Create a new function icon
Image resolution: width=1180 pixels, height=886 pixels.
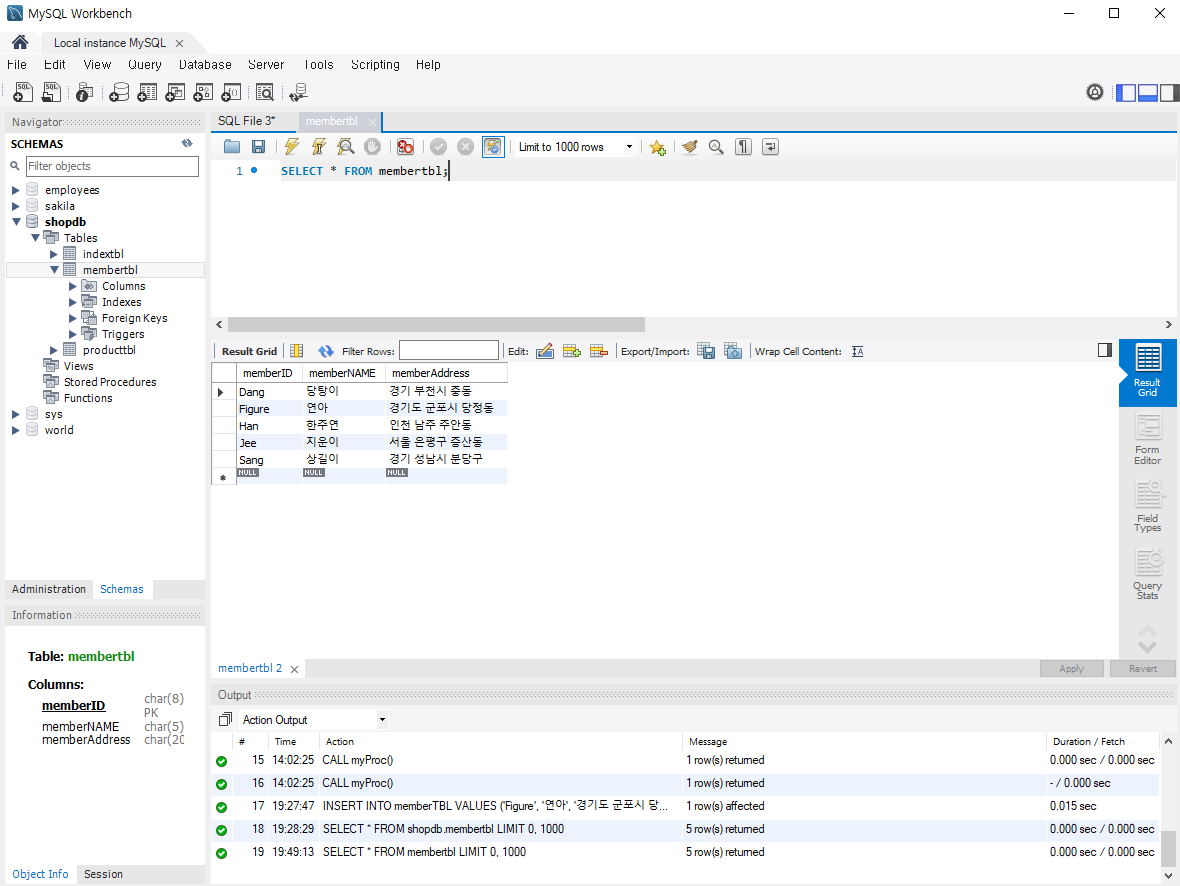point(231,92)
